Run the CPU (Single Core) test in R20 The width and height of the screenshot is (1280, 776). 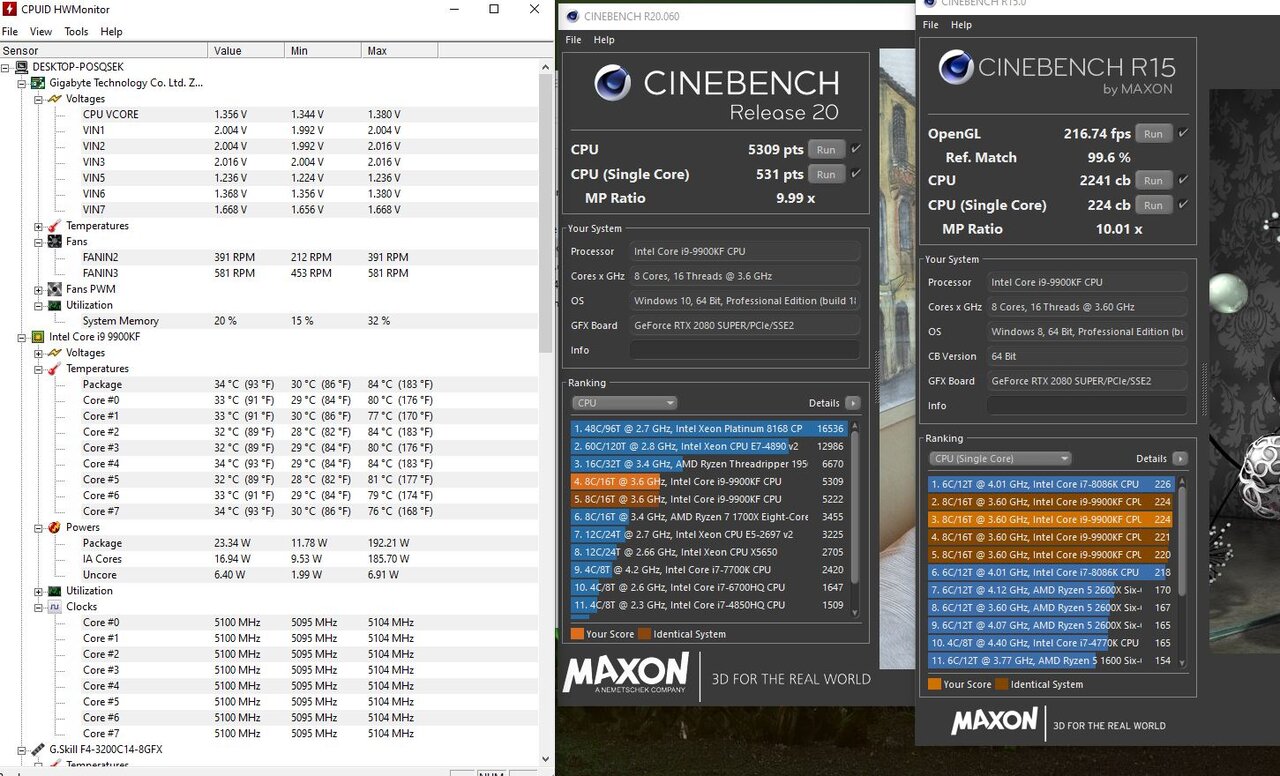tap(826, 174)
